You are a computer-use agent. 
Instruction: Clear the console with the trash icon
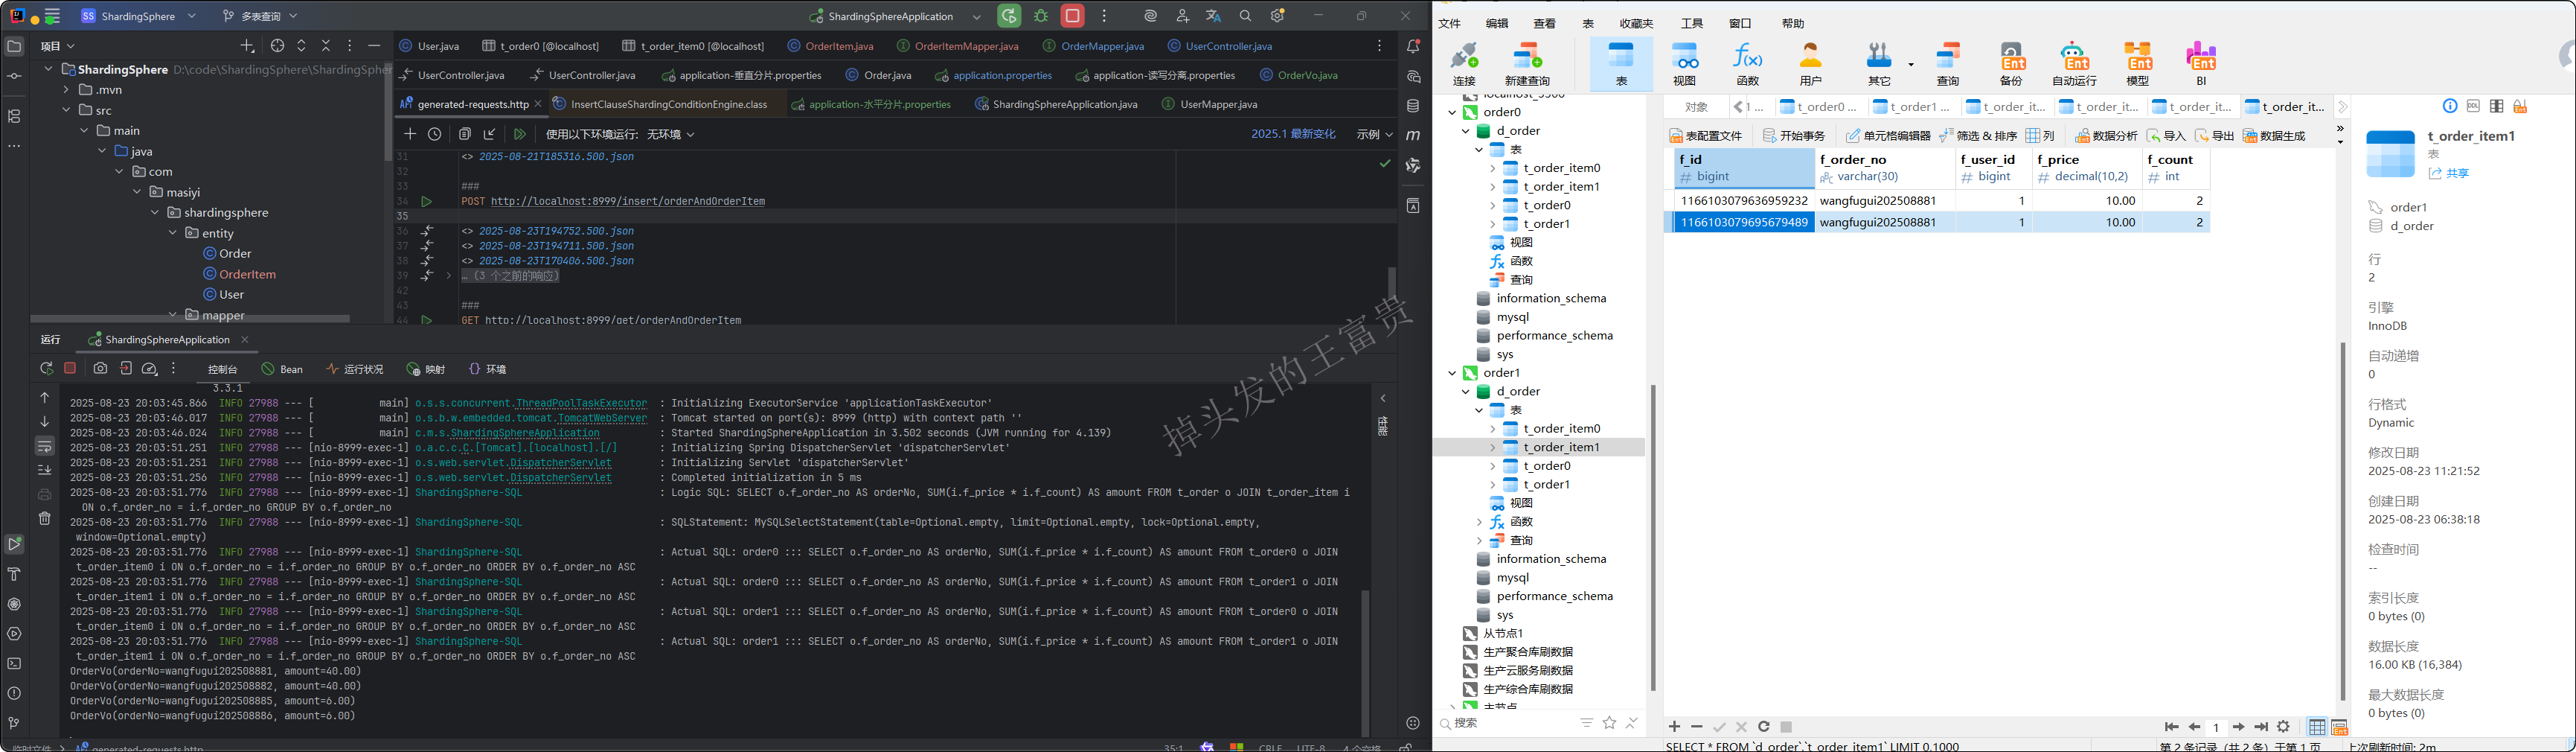pyautogui.click(x=45, y=518)
